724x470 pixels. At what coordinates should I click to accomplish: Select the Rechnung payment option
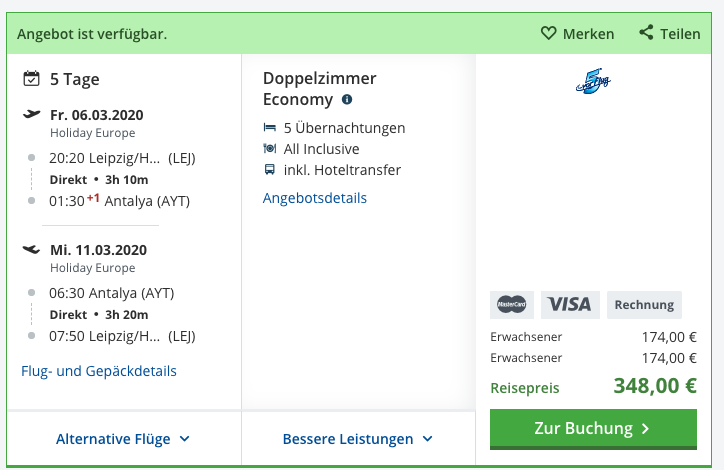pos(644,305)
